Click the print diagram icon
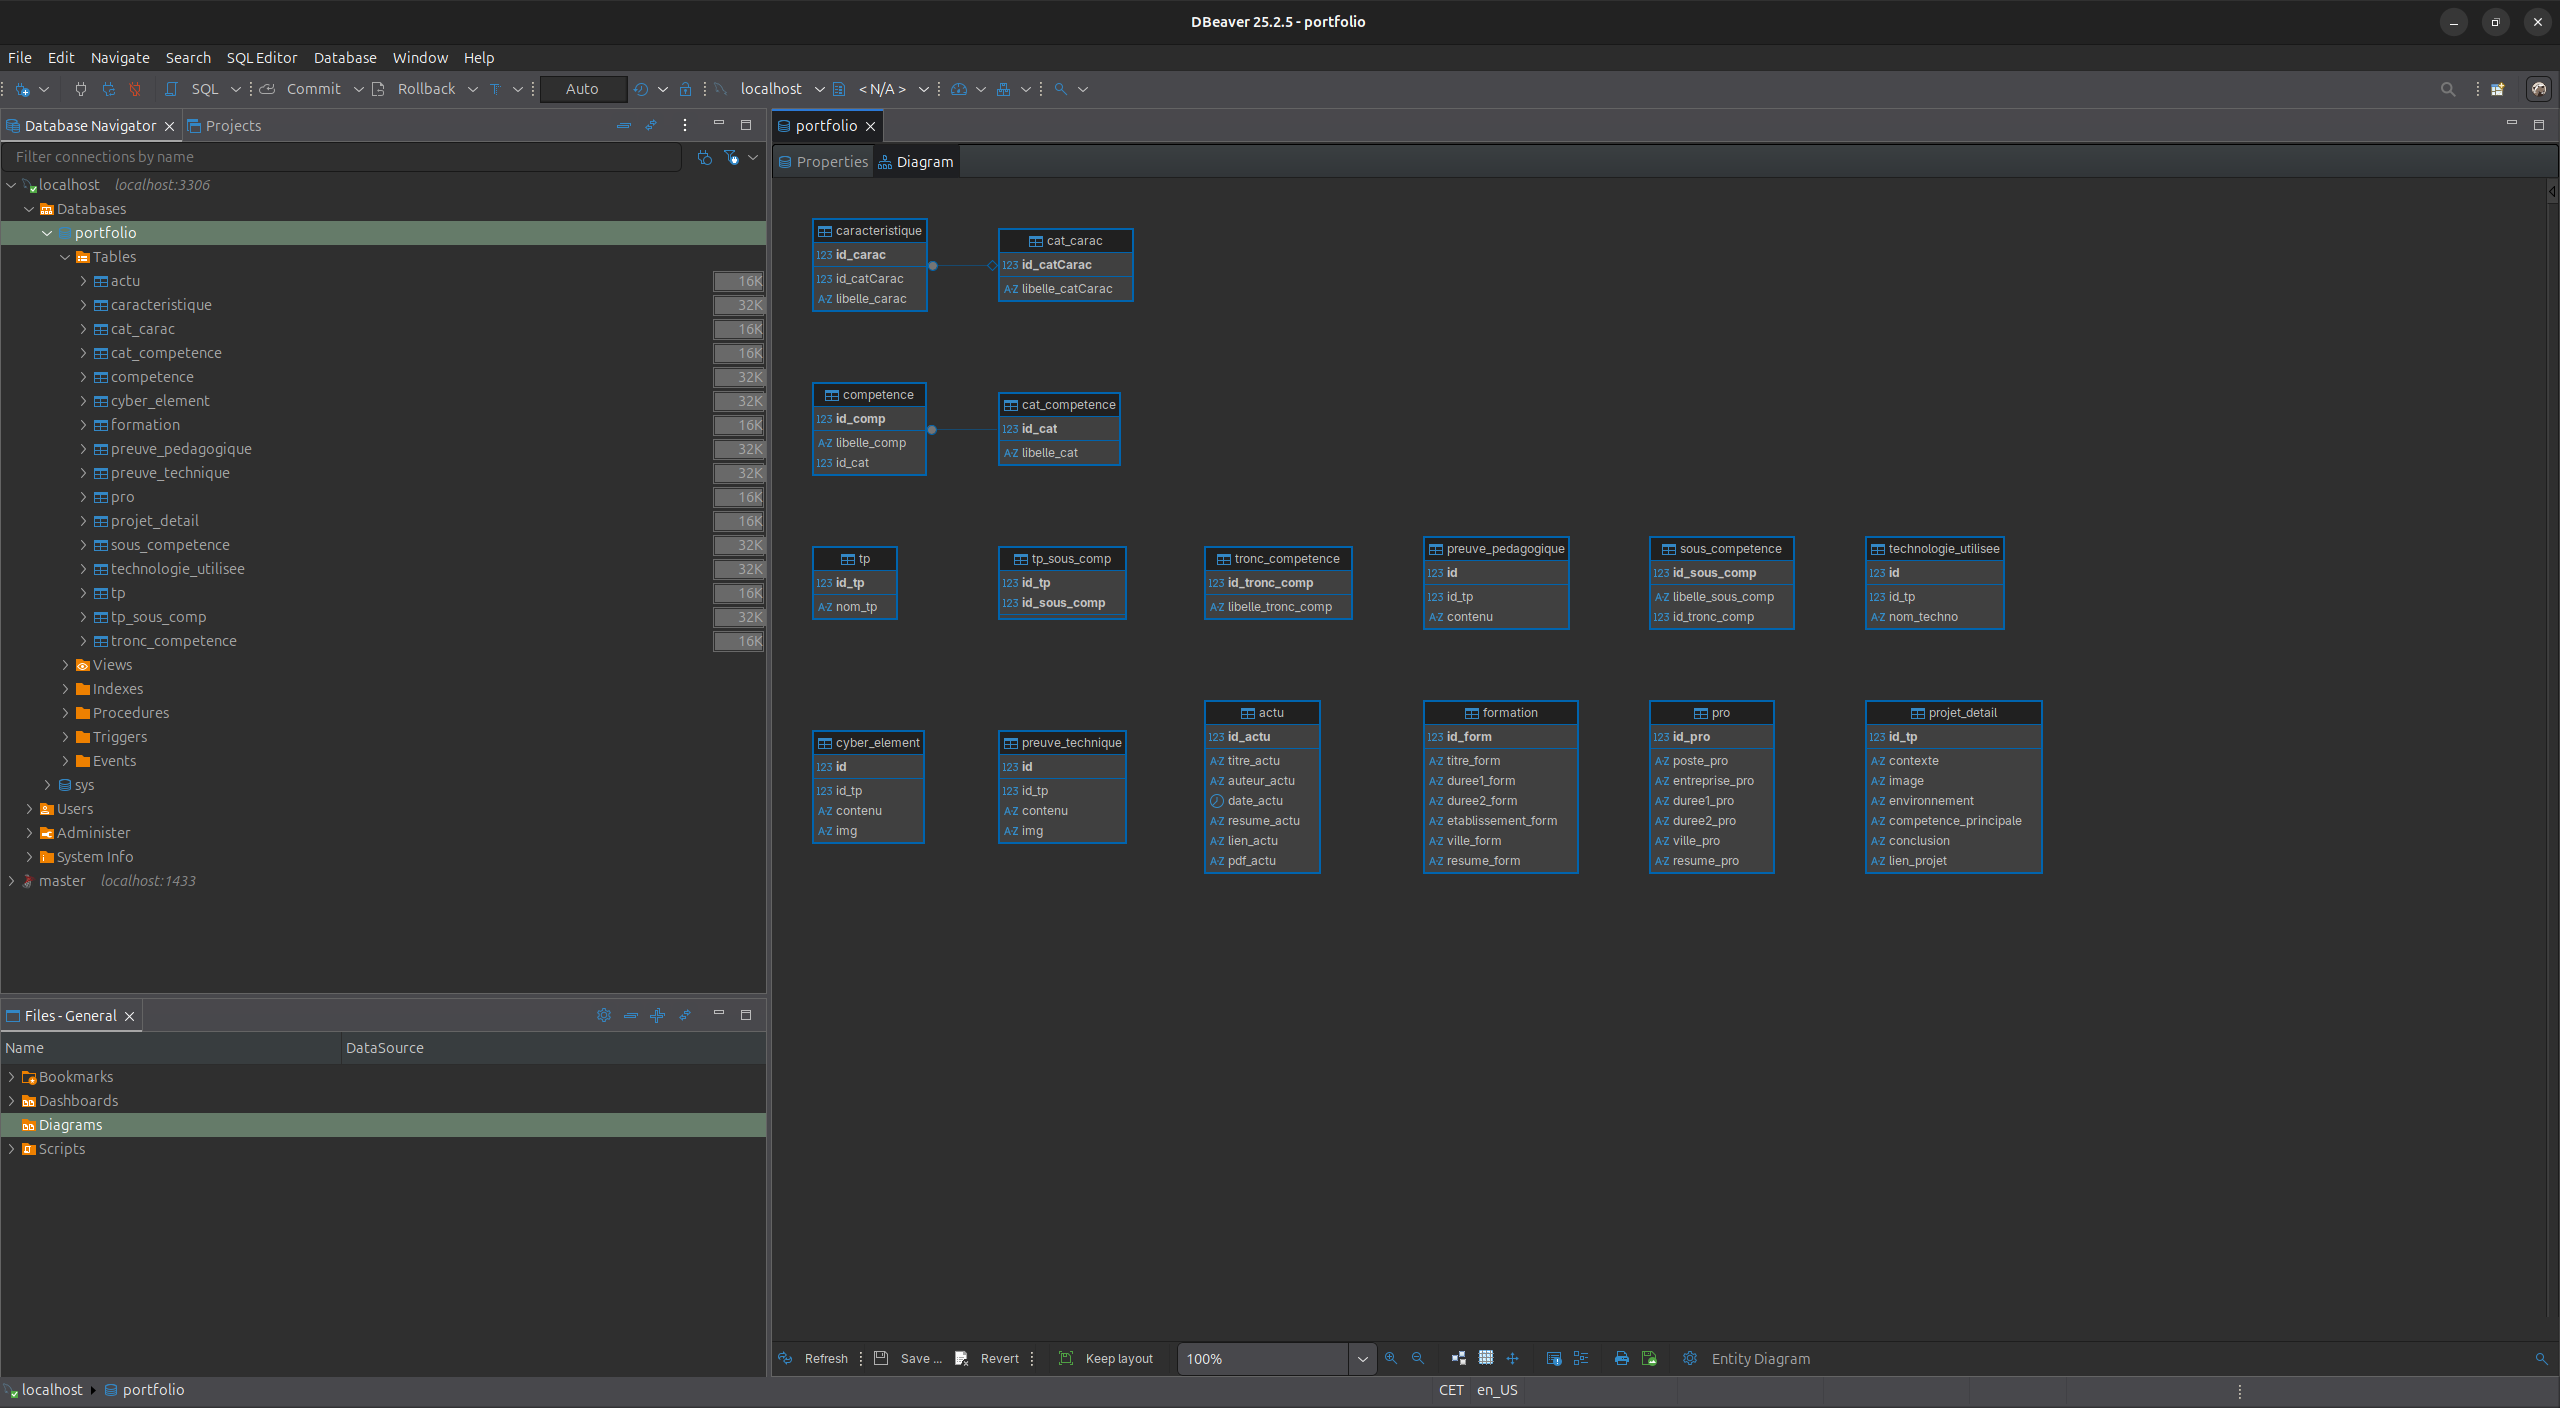Viewport: 2560px width, 1408px height. [x=1621, y=1358]
